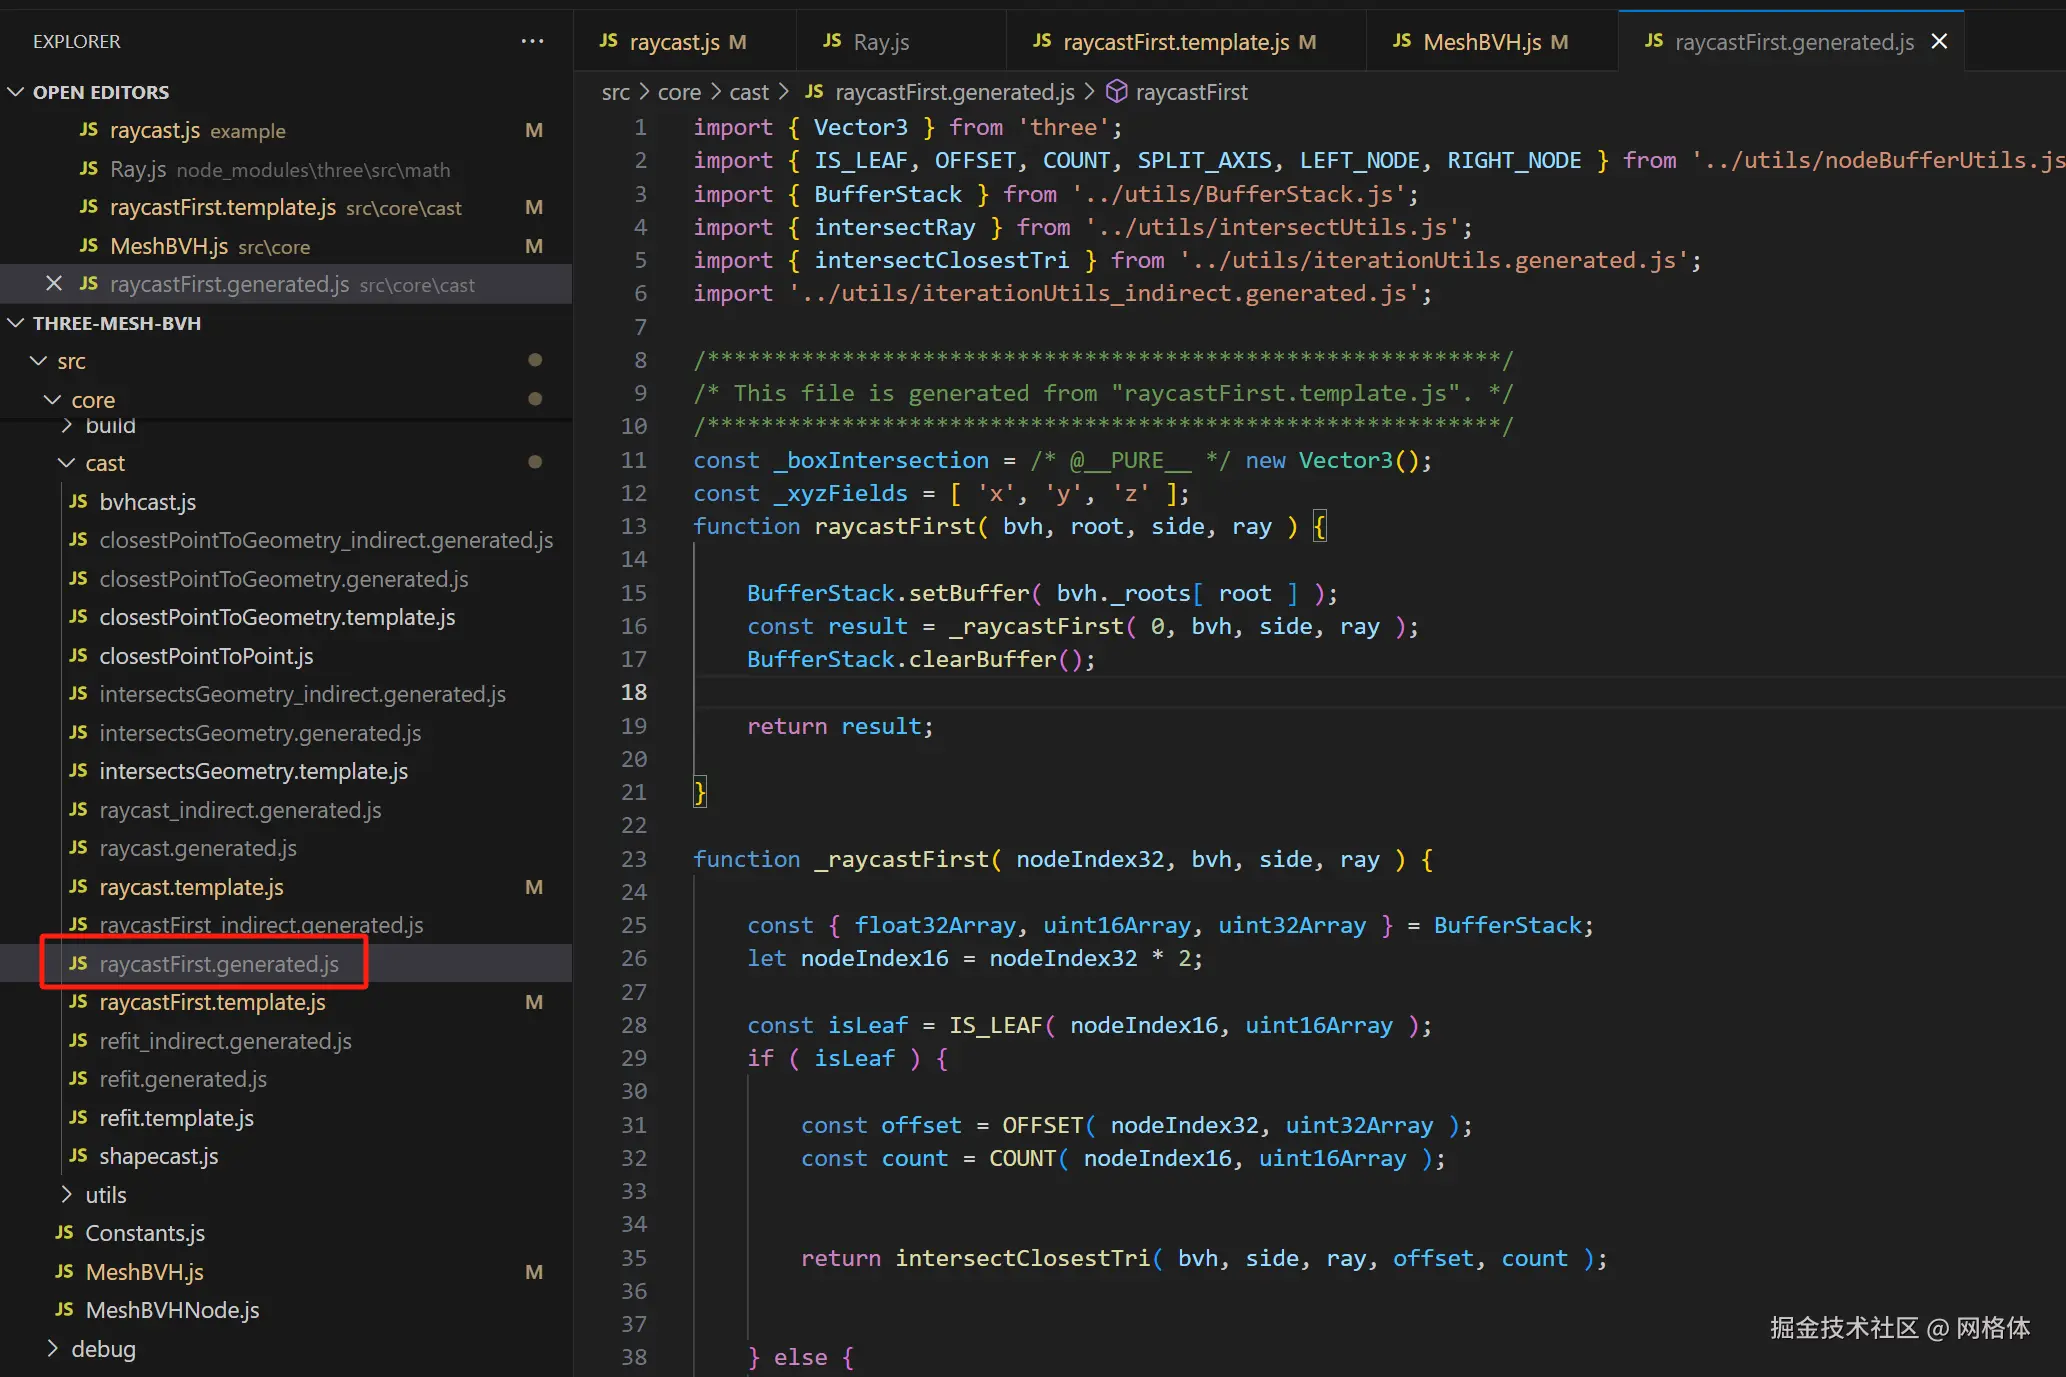The image size is (2066, 1377).
Task: Click line number 18 in gutter
Action: tap(634, 692)
